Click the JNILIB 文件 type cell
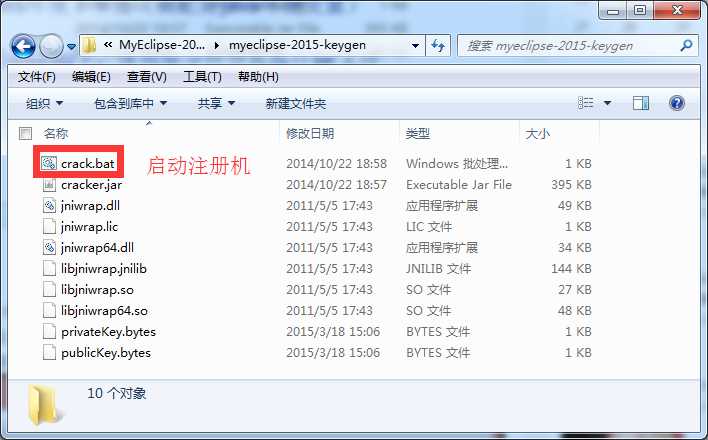 pos(438,269)
